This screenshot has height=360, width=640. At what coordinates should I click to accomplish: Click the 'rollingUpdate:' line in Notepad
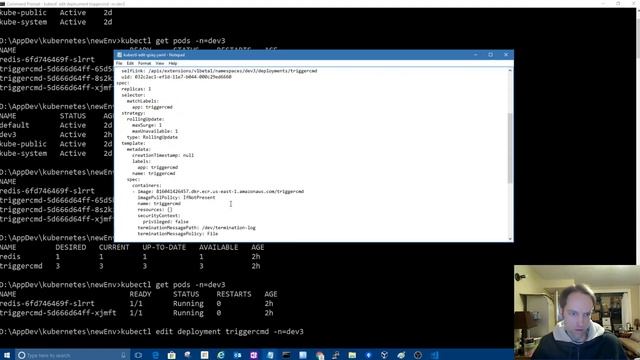pyautogui.click(x=145, y=119)
